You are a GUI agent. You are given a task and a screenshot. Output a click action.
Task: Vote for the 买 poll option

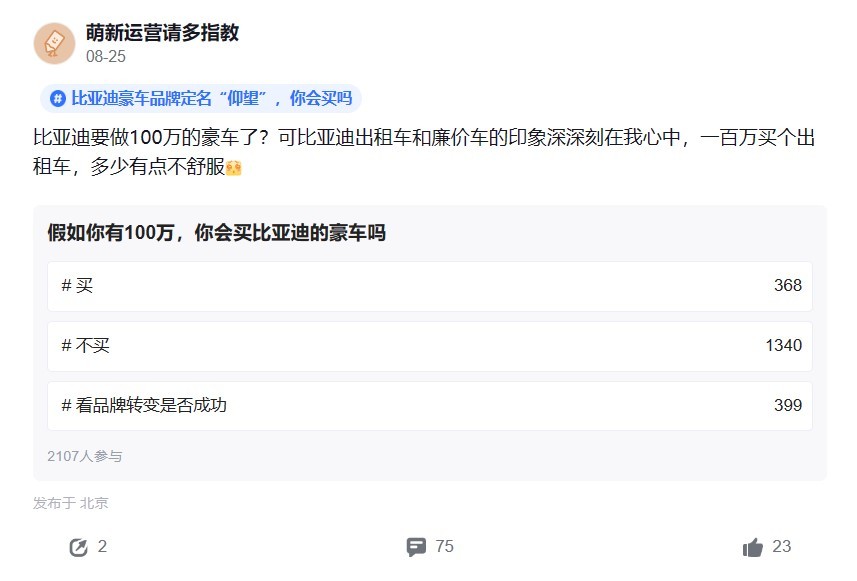[x=429, y=286]
